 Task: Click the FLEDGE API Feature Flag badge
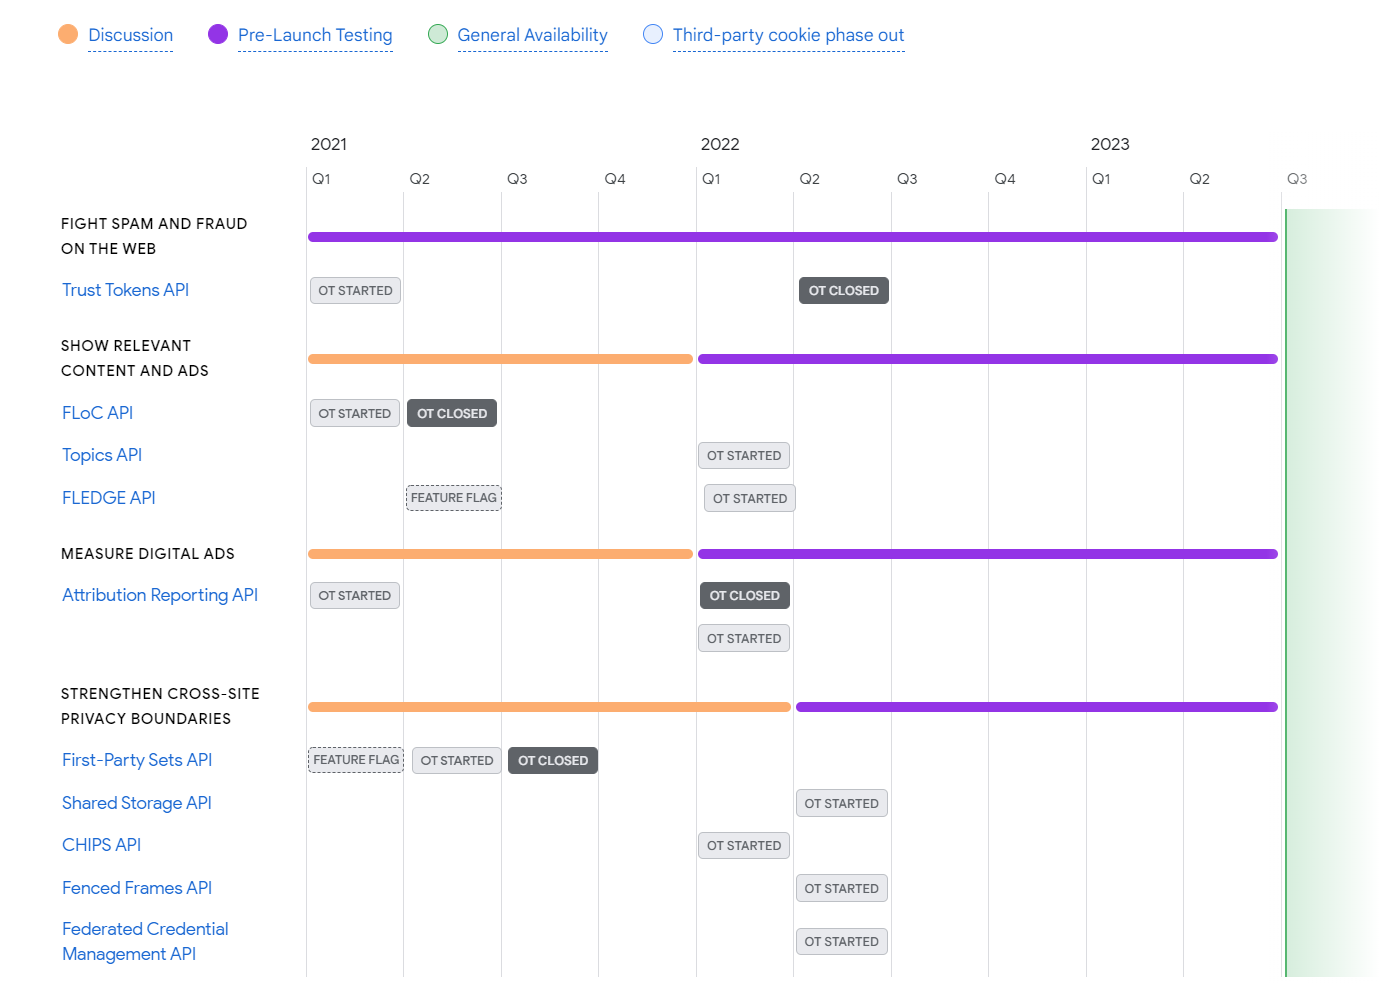[x=453, y=498]
